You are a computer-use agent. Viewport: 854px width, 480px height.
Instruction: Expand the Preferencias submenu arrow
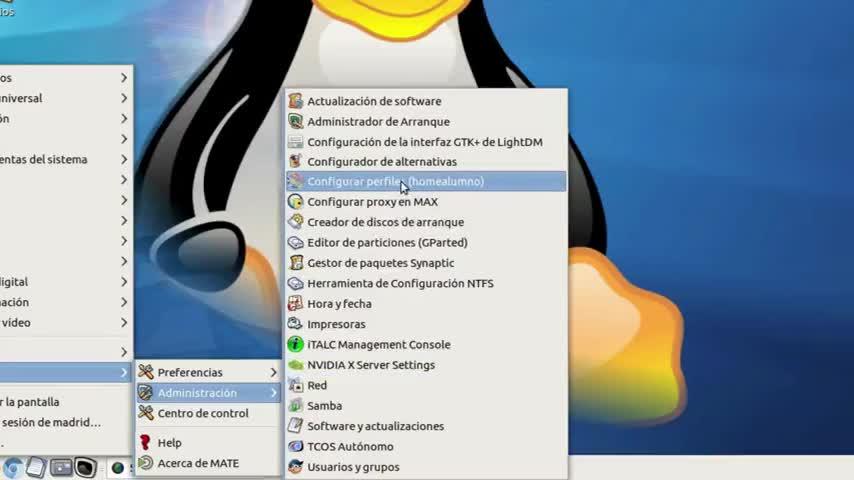pyautogui.click(x=273, y=372)
